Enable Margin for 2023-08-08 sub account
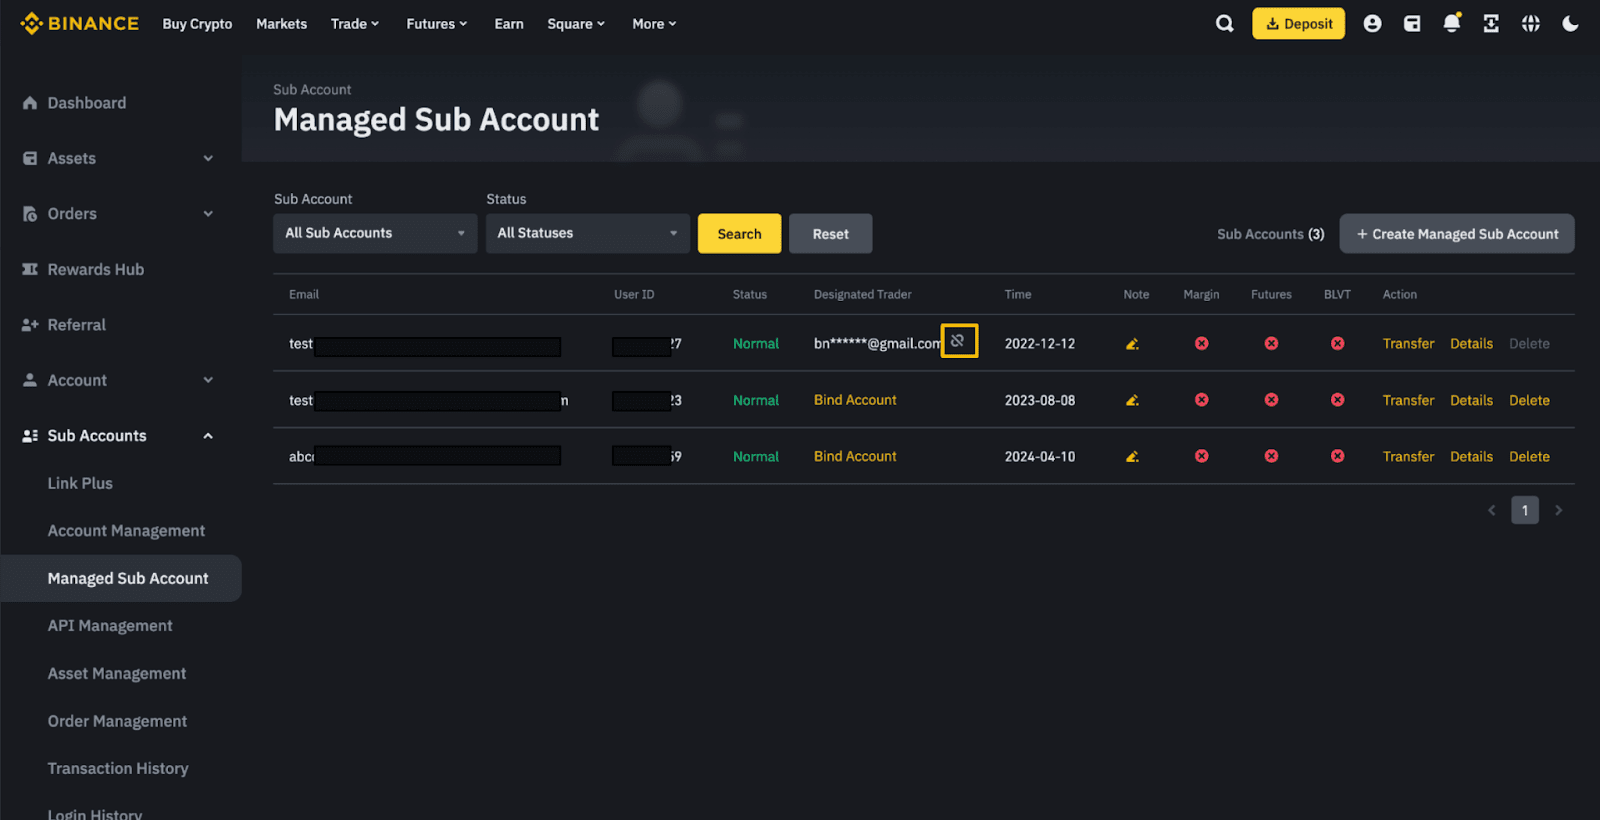 click(1201, 400)
